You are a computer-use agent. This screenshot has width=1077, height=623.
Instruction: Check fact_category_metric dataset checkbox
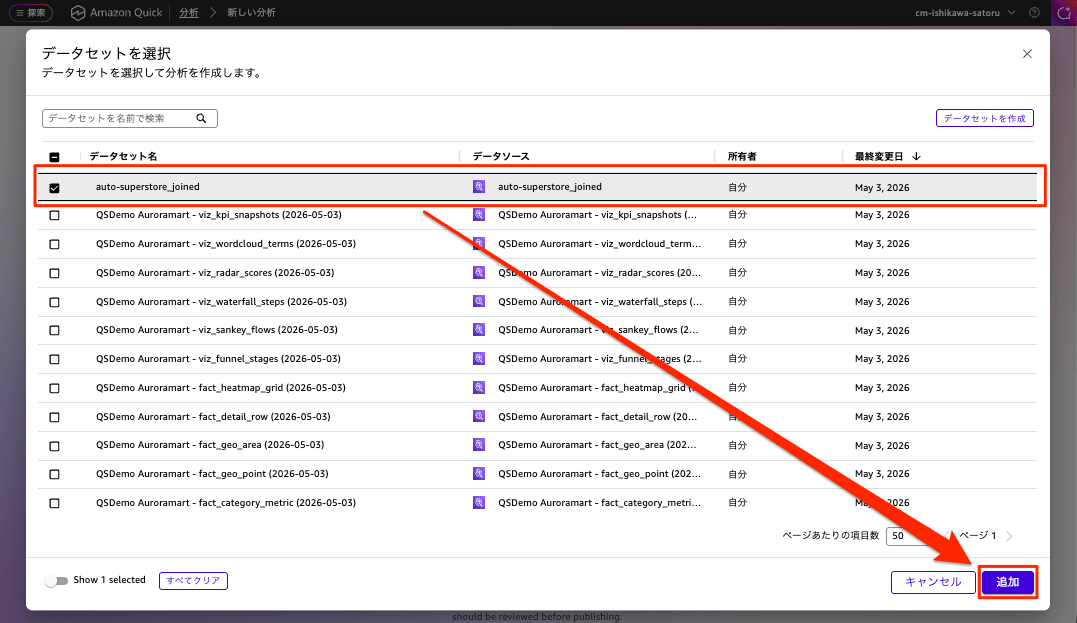tap(54, 503)
